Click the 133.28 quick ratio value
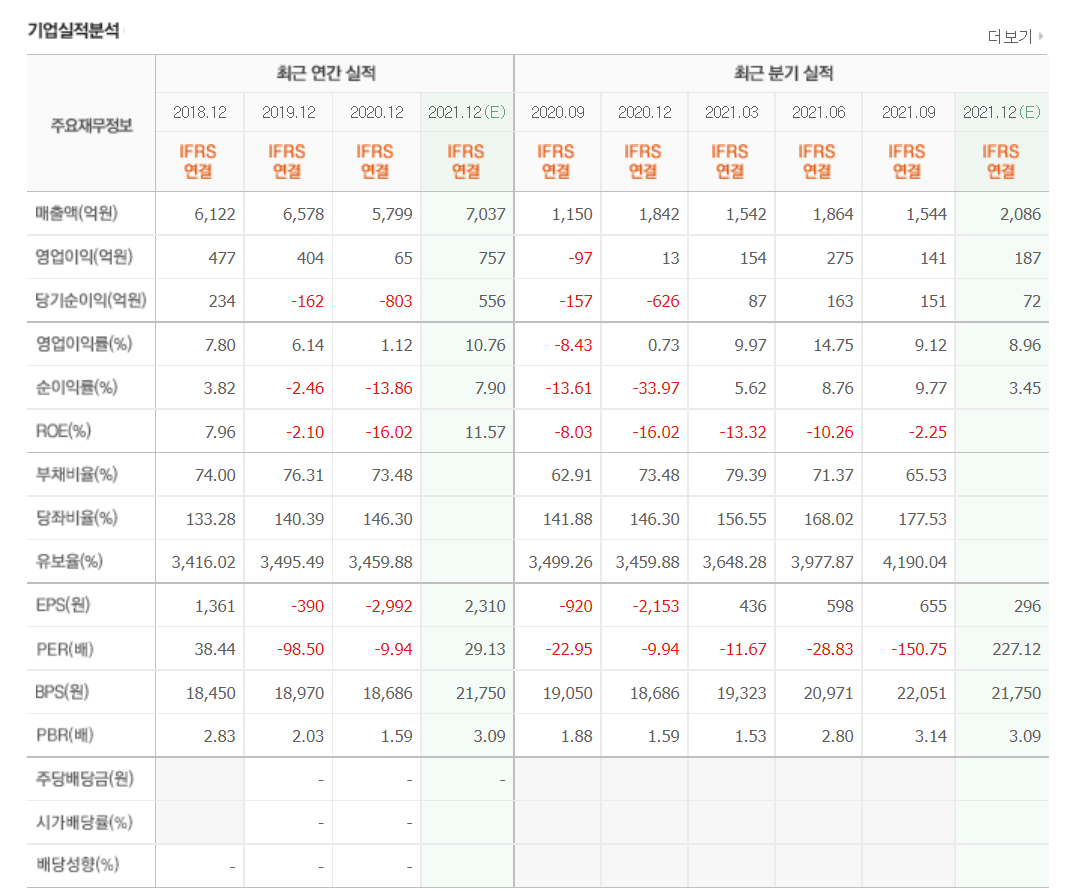 (211, 519)
